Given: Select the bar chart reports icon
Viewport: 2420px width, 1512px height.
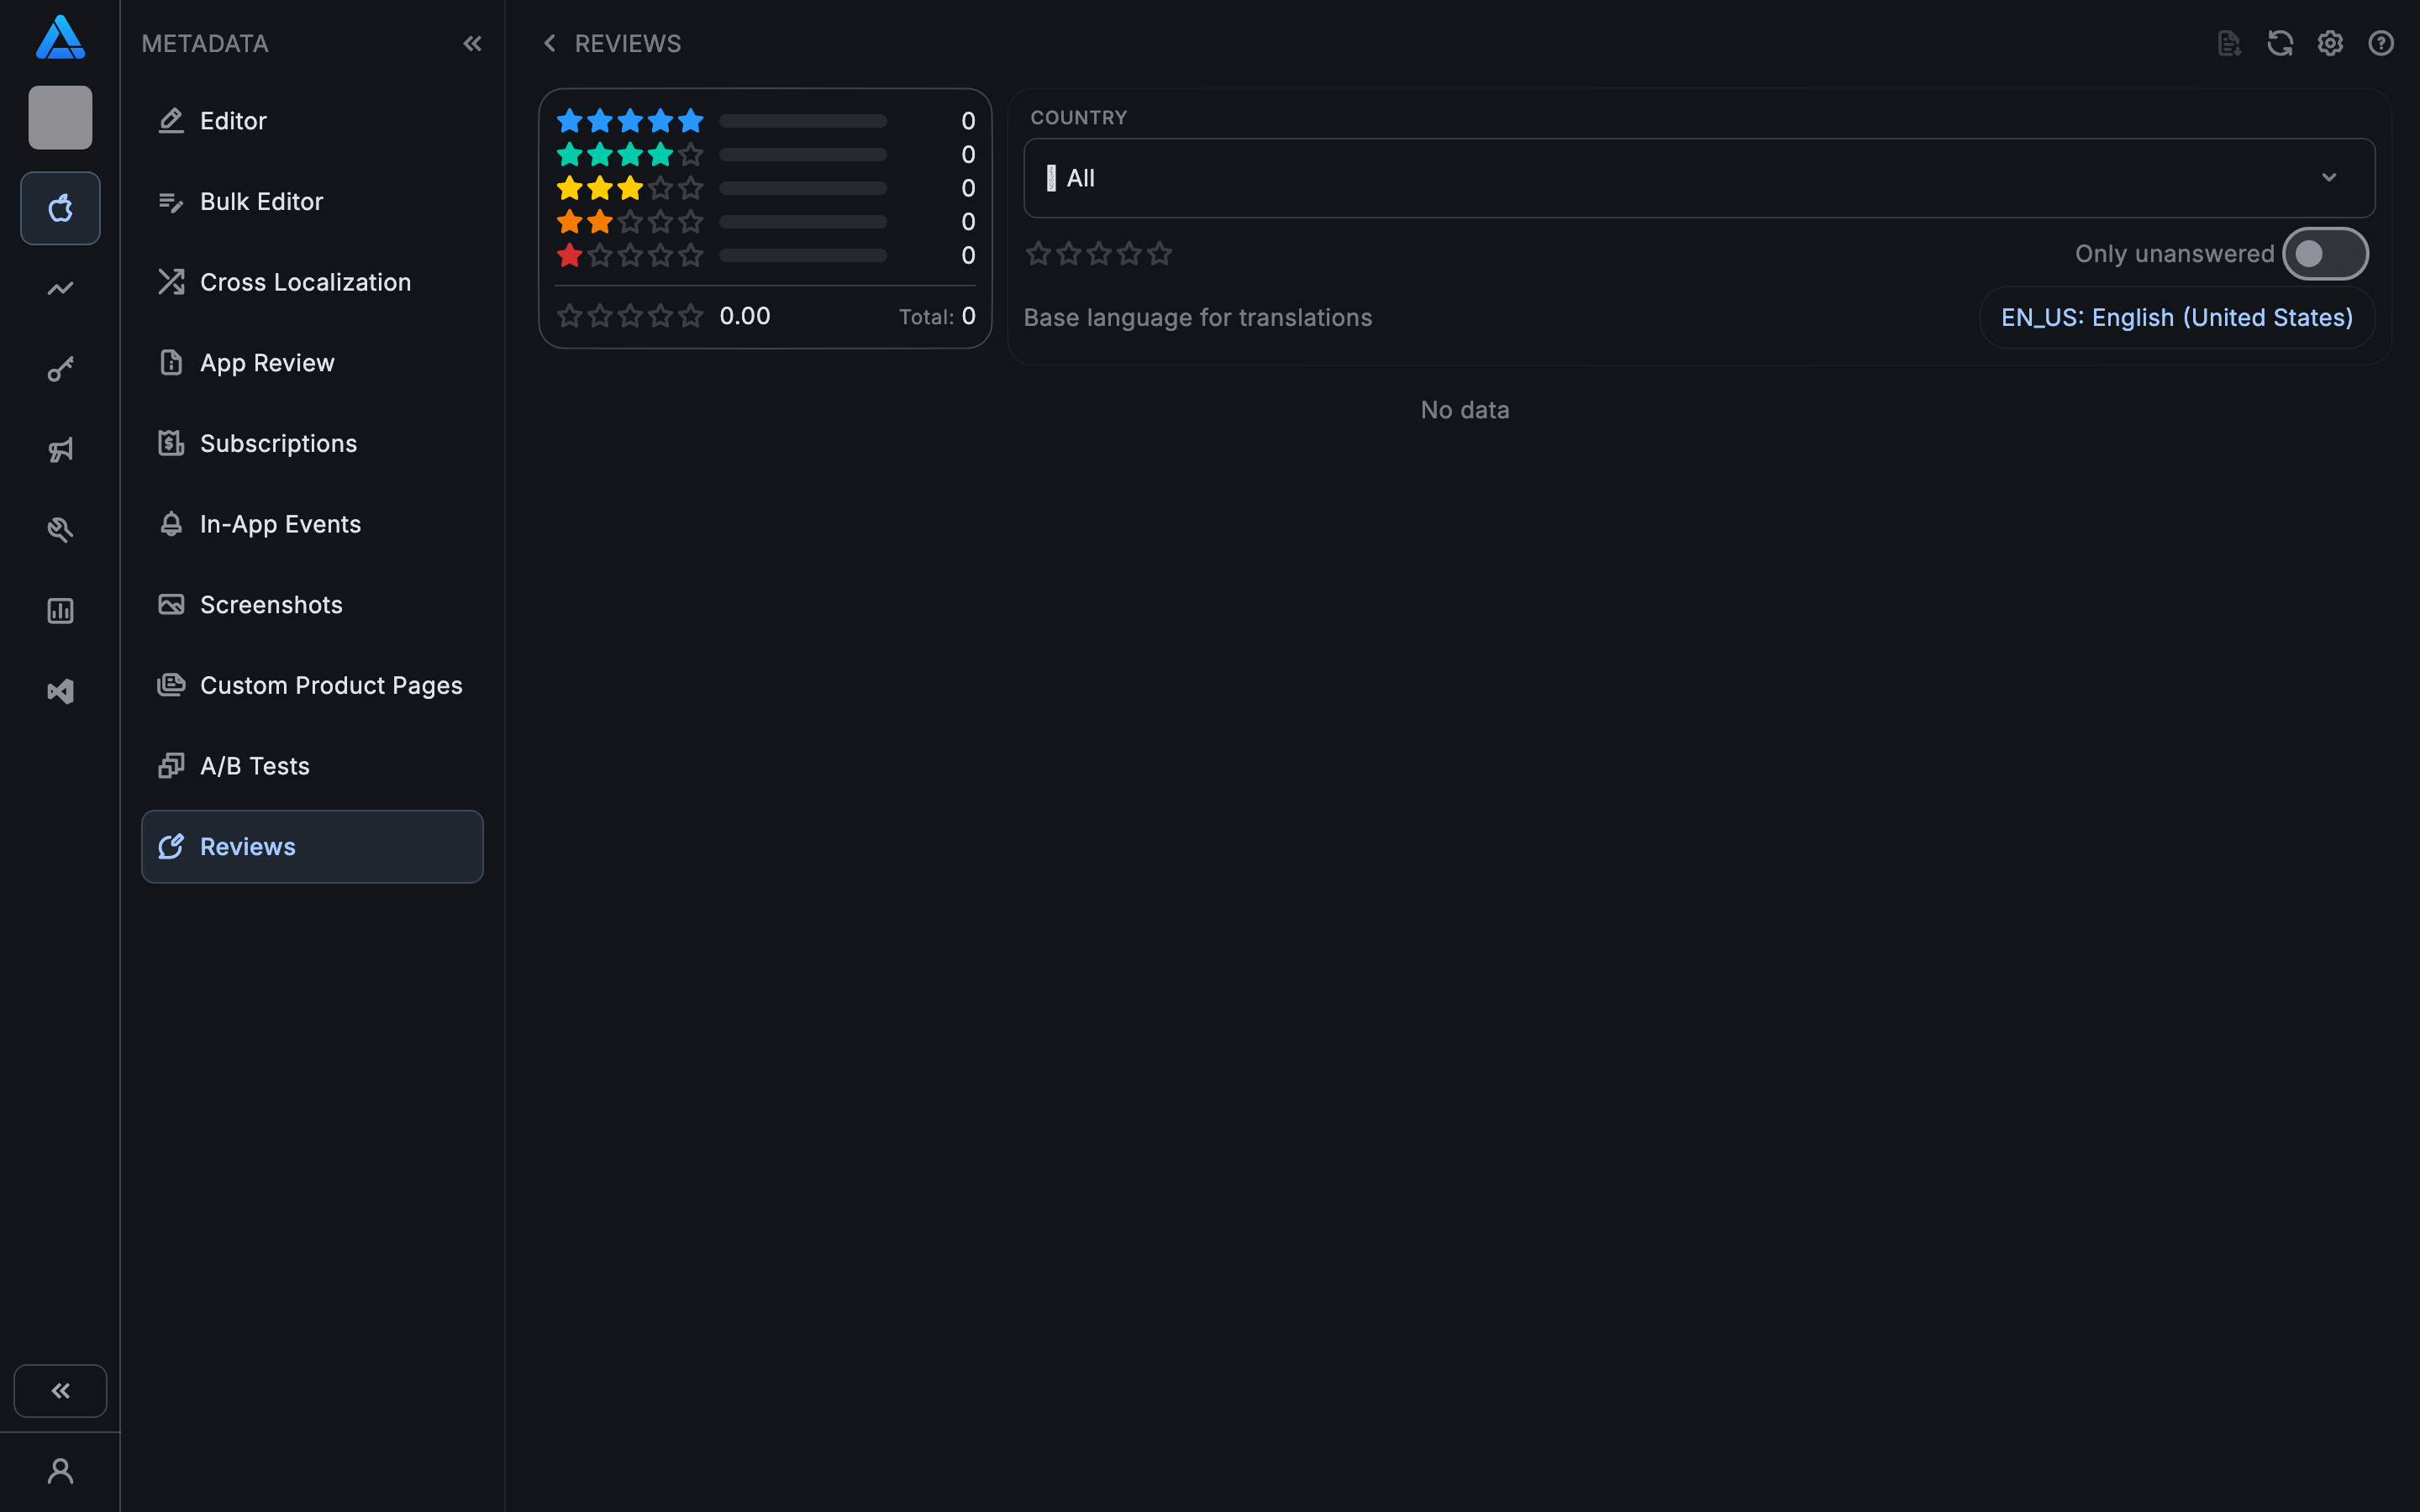Looking at the screenshot, I should (60, 610).
